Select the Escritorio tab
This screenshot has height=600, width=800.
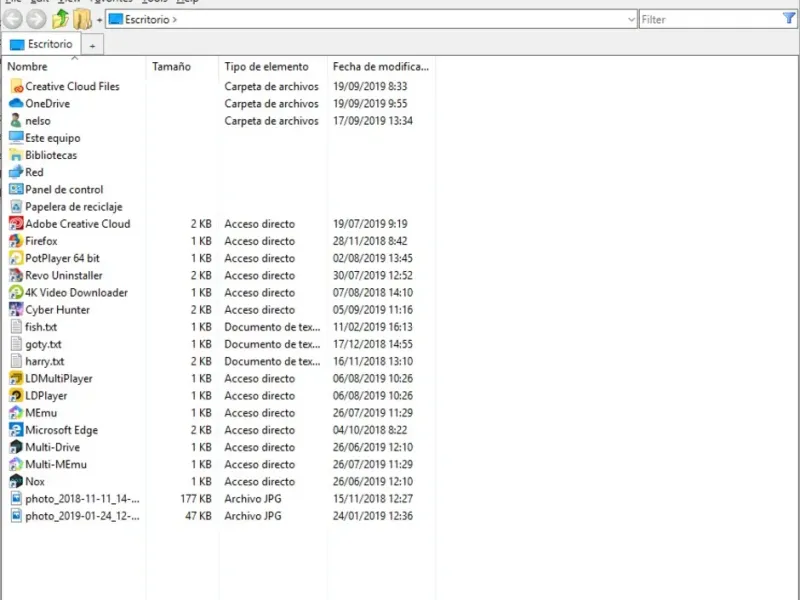point(41,44)
